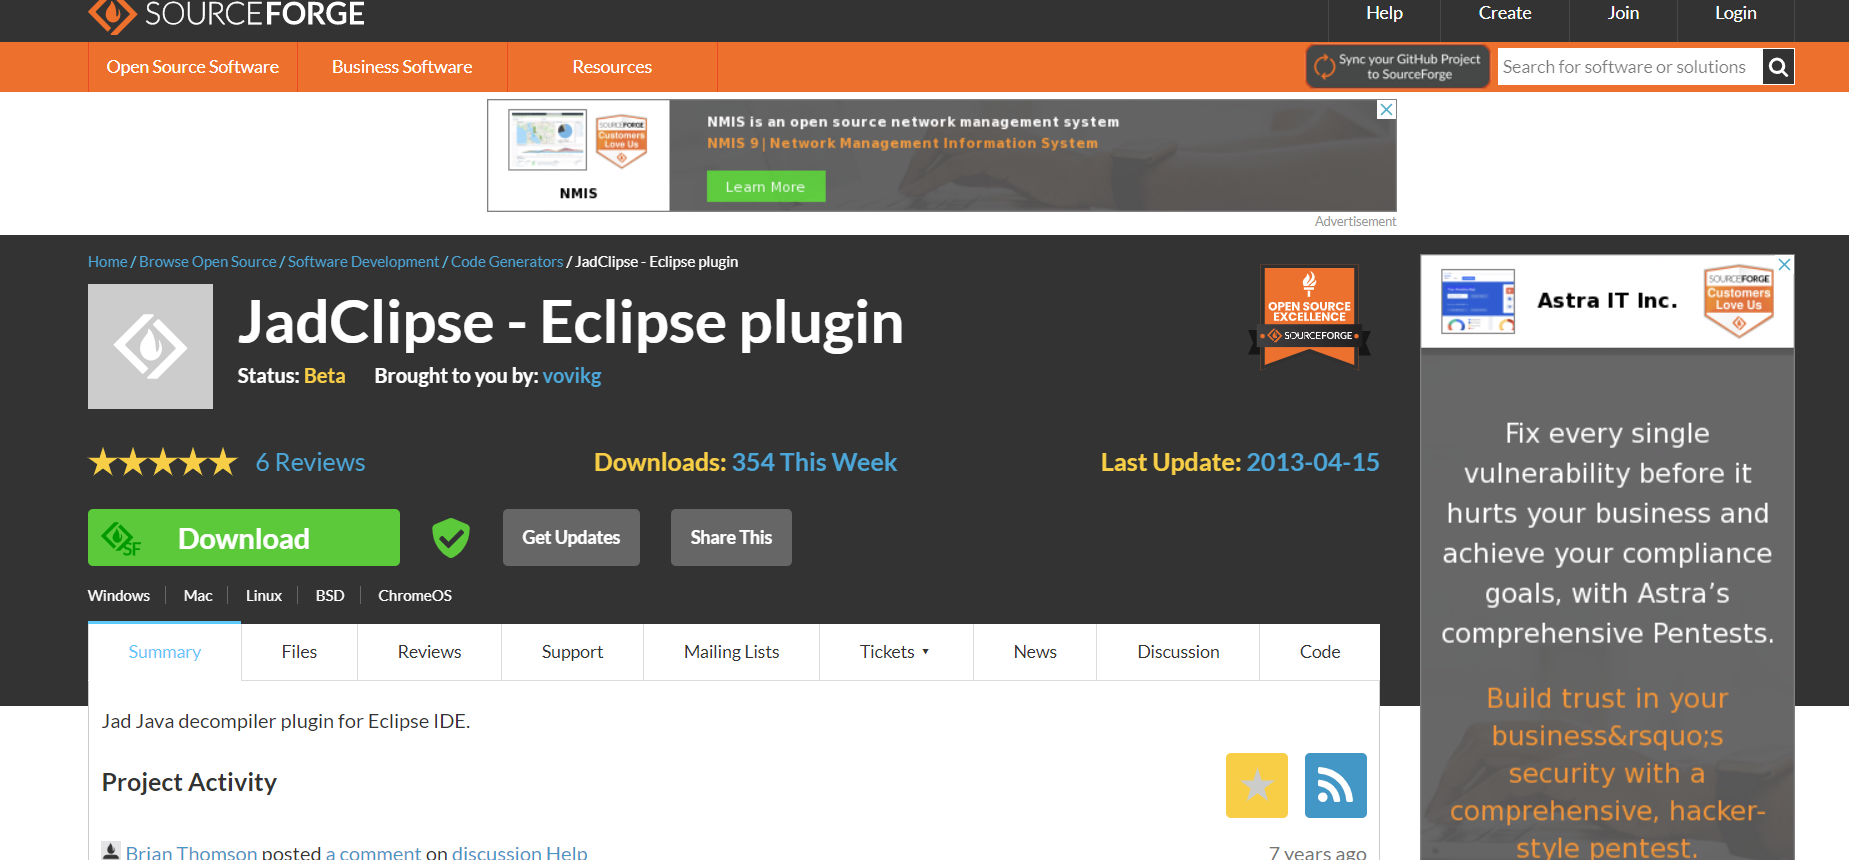Open the Resources menu
The image size is (1849, 860).
point(612,67)
